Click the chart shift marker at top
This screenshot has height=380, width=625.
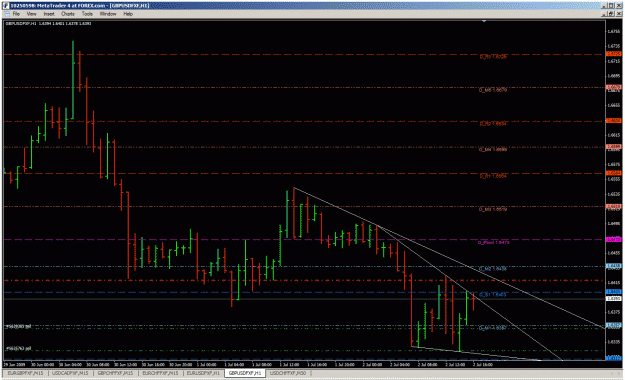tap(484, 22)
